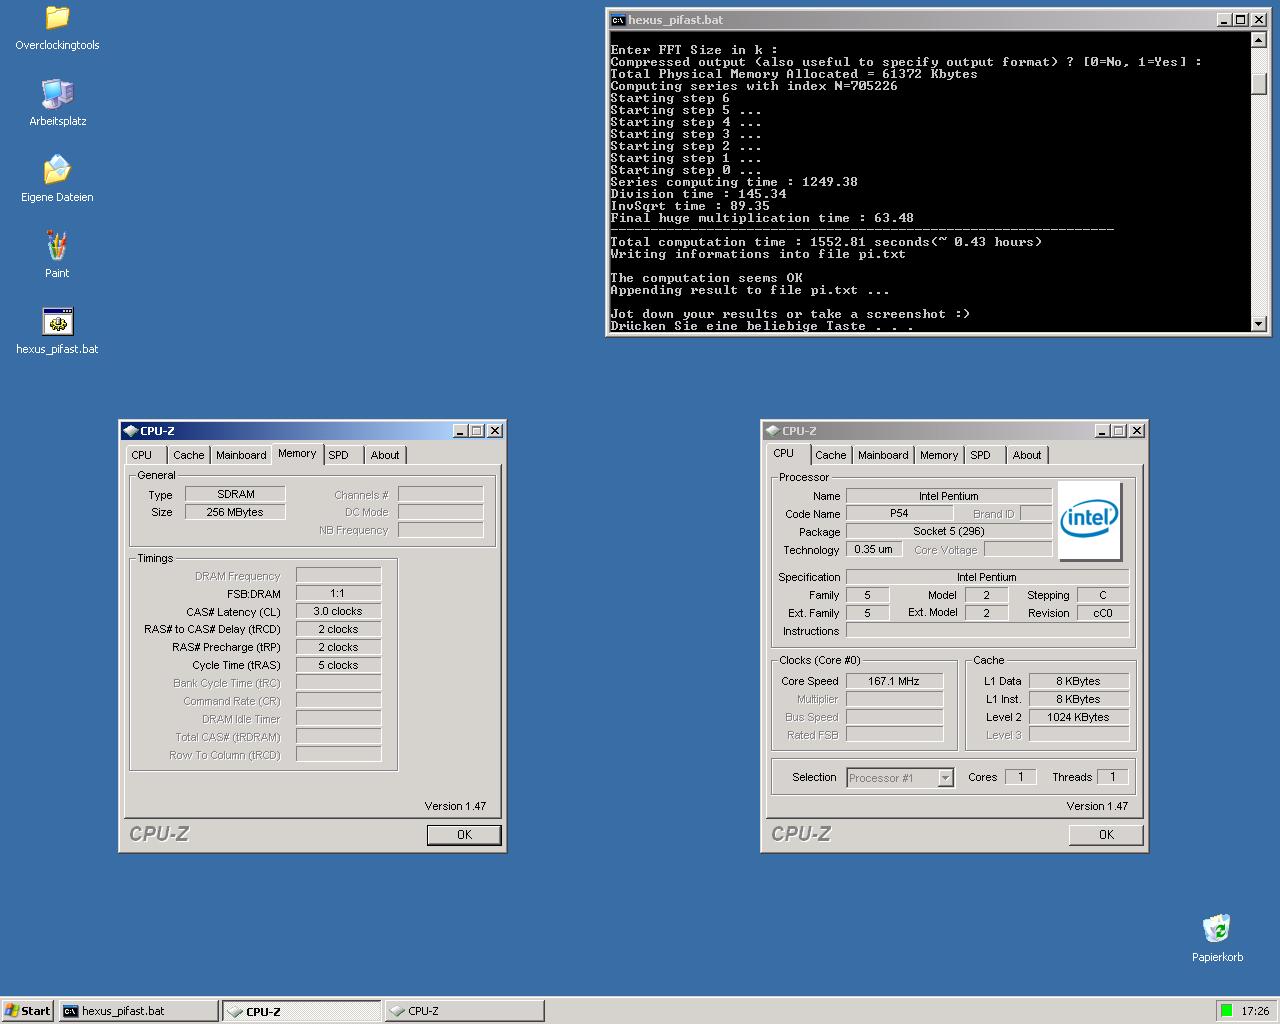
Task: Click the Intel logo in CPU-Z
Action: click(x=1090, y=520)
